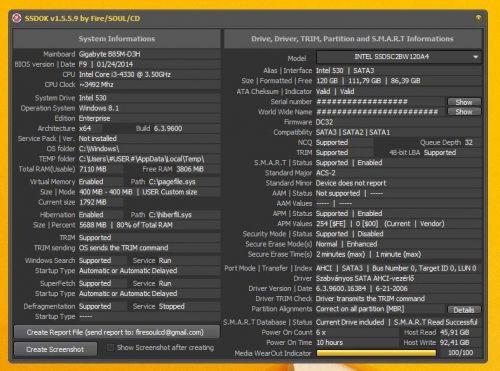Open Partition Alignments Details

tap(464, 310)
